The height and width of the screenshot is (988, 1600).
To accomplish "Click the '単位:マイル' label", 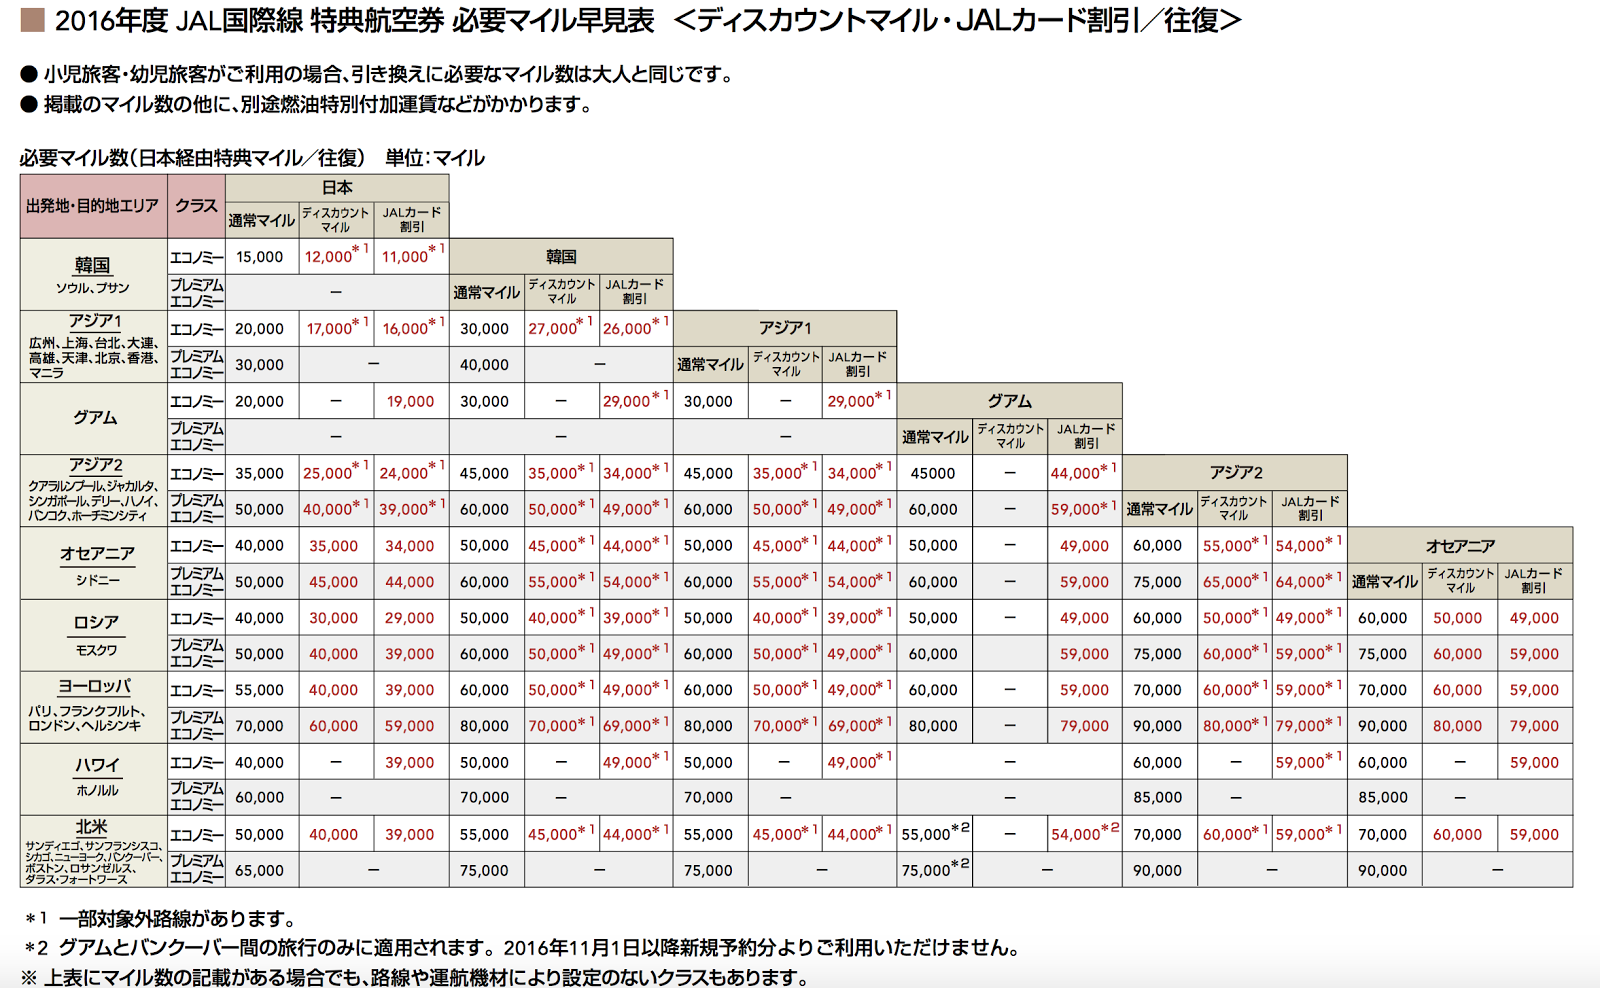I will coord(435,158).
